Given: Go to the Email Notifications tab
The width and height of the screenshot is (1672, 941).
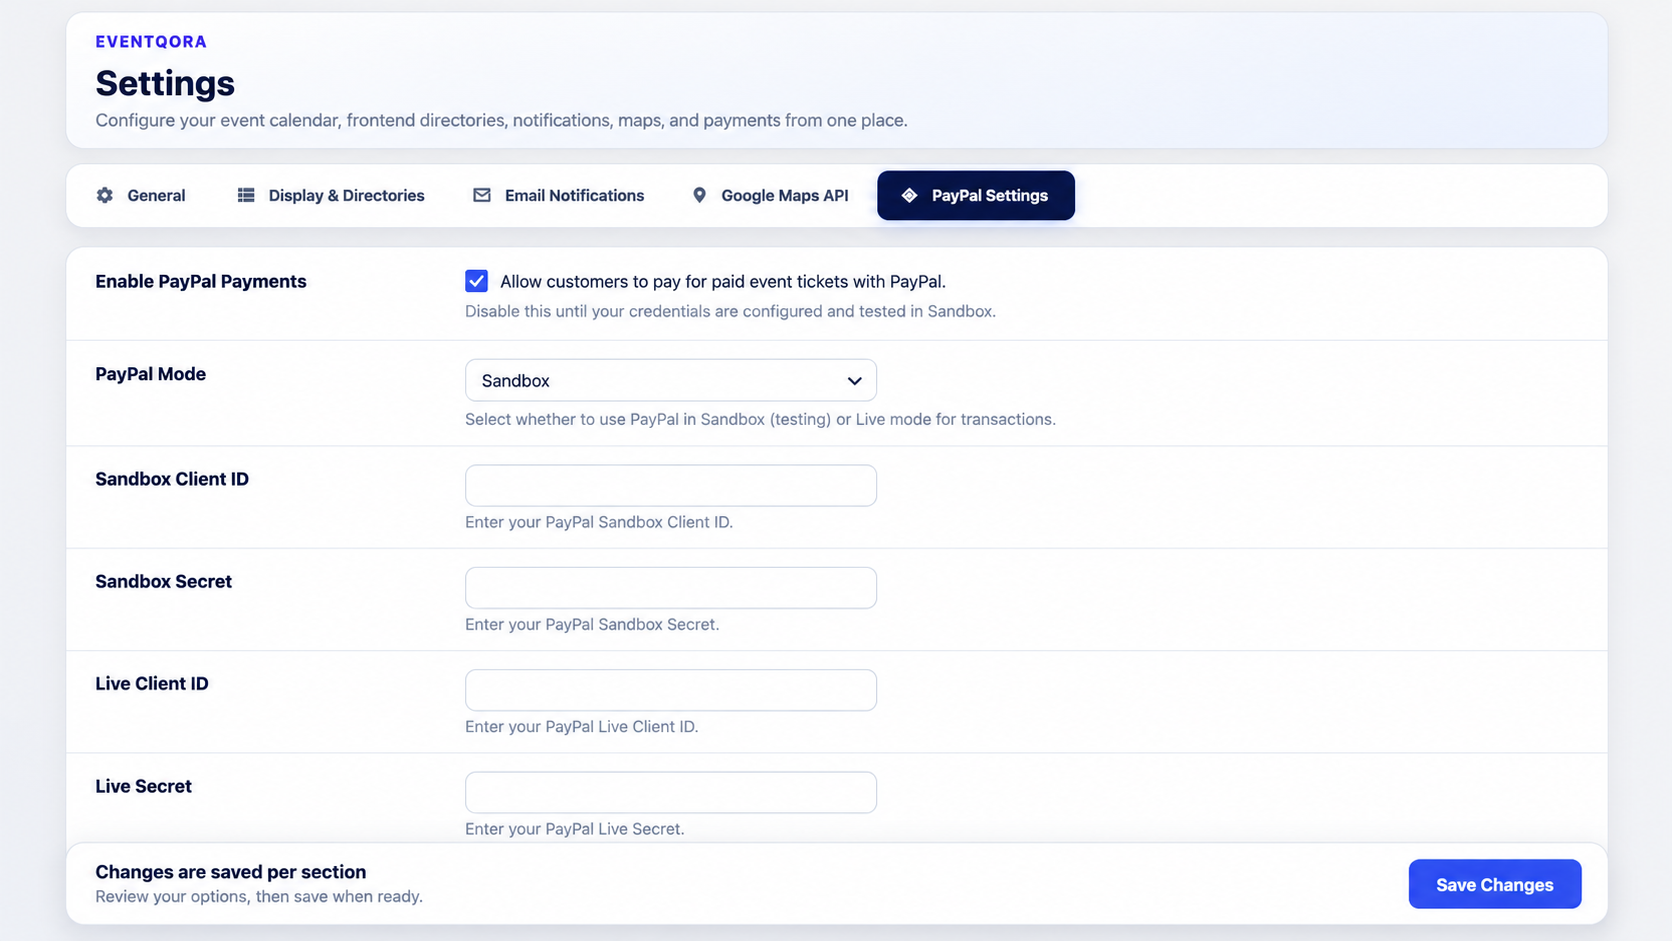Looking at the screenshot, I should (x=559, y=195).
